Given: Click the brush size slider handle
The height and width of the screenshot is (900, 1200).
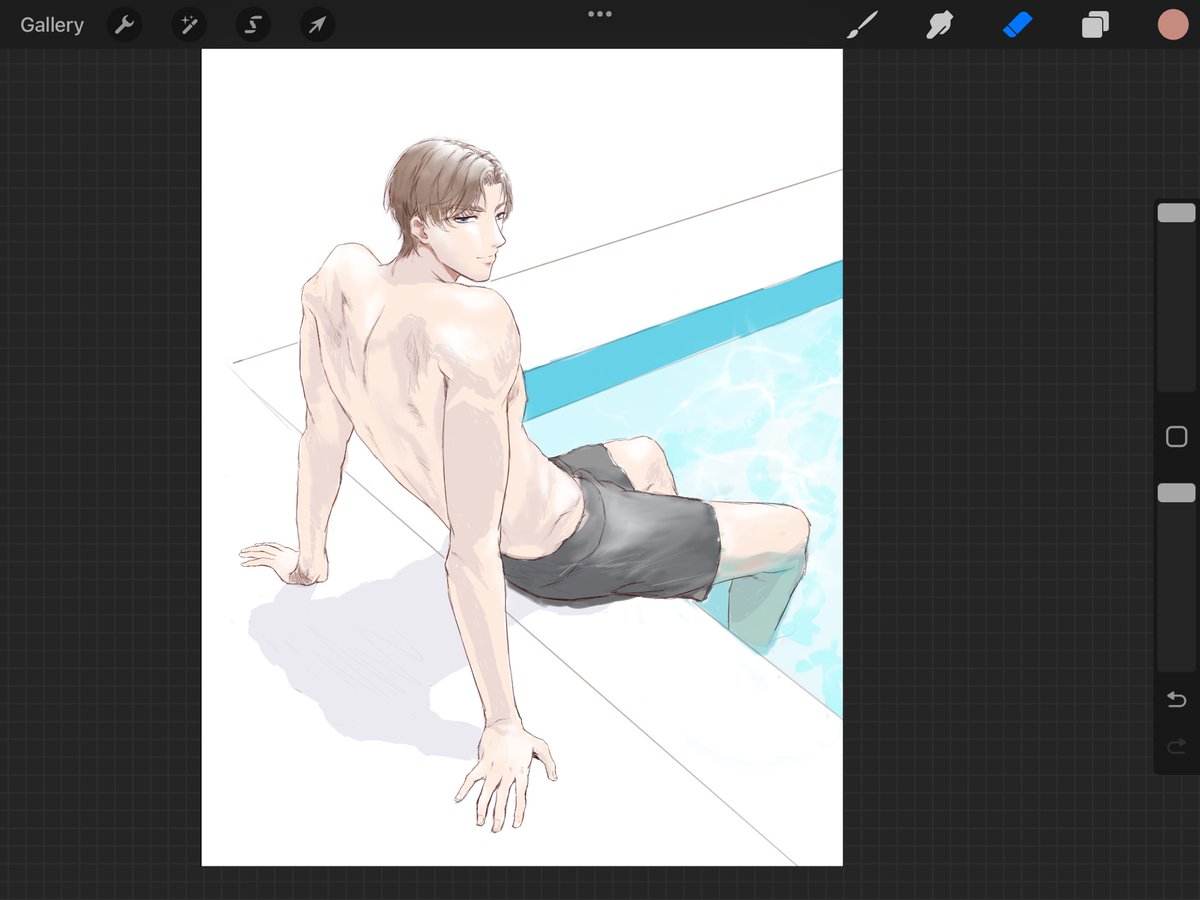Looking at the screenshot, I should click(1176, 213).
